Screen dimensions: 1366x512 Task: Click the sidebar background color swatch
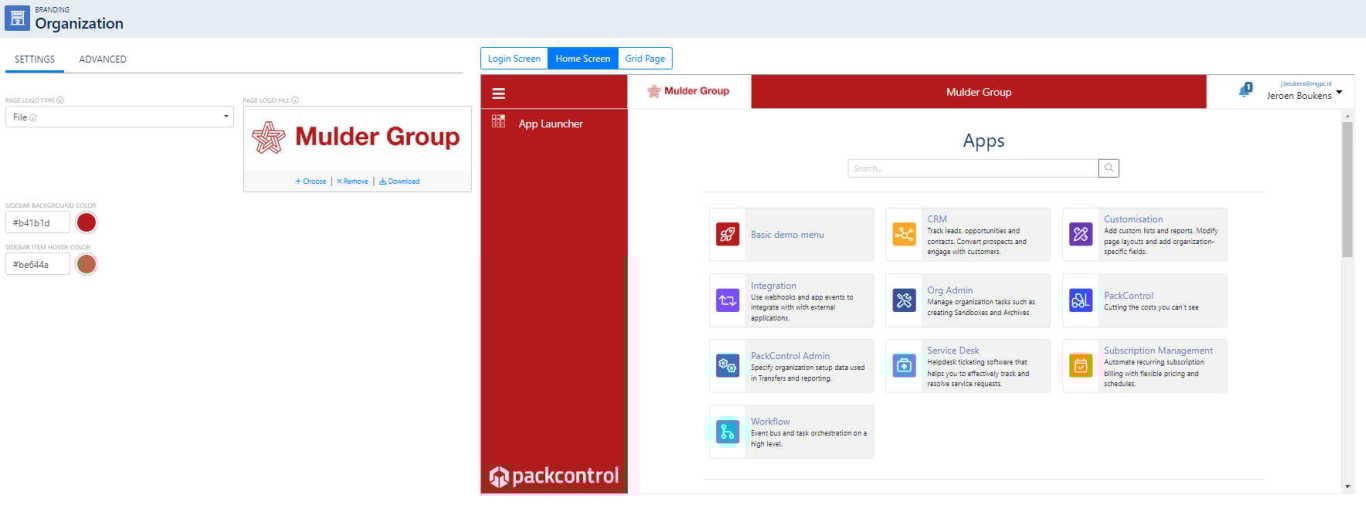pyautogui.click(x=87, y=222)
